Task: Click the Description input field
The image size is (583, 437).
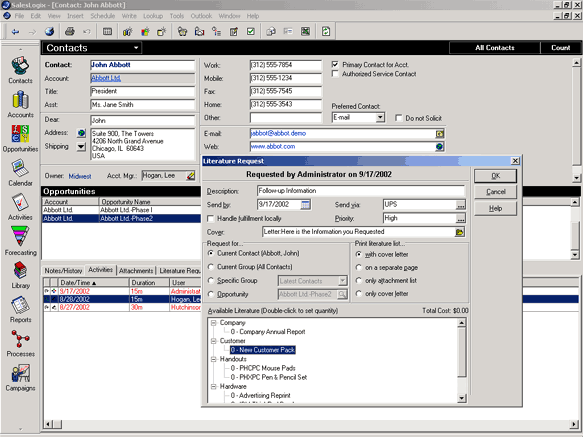Action: tap(360, 191)
